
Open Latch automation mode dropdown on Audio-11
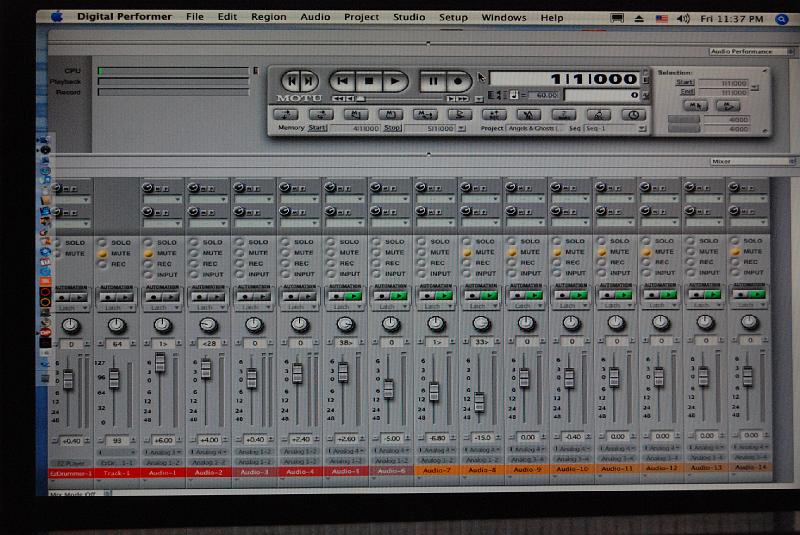click(615, 305)
